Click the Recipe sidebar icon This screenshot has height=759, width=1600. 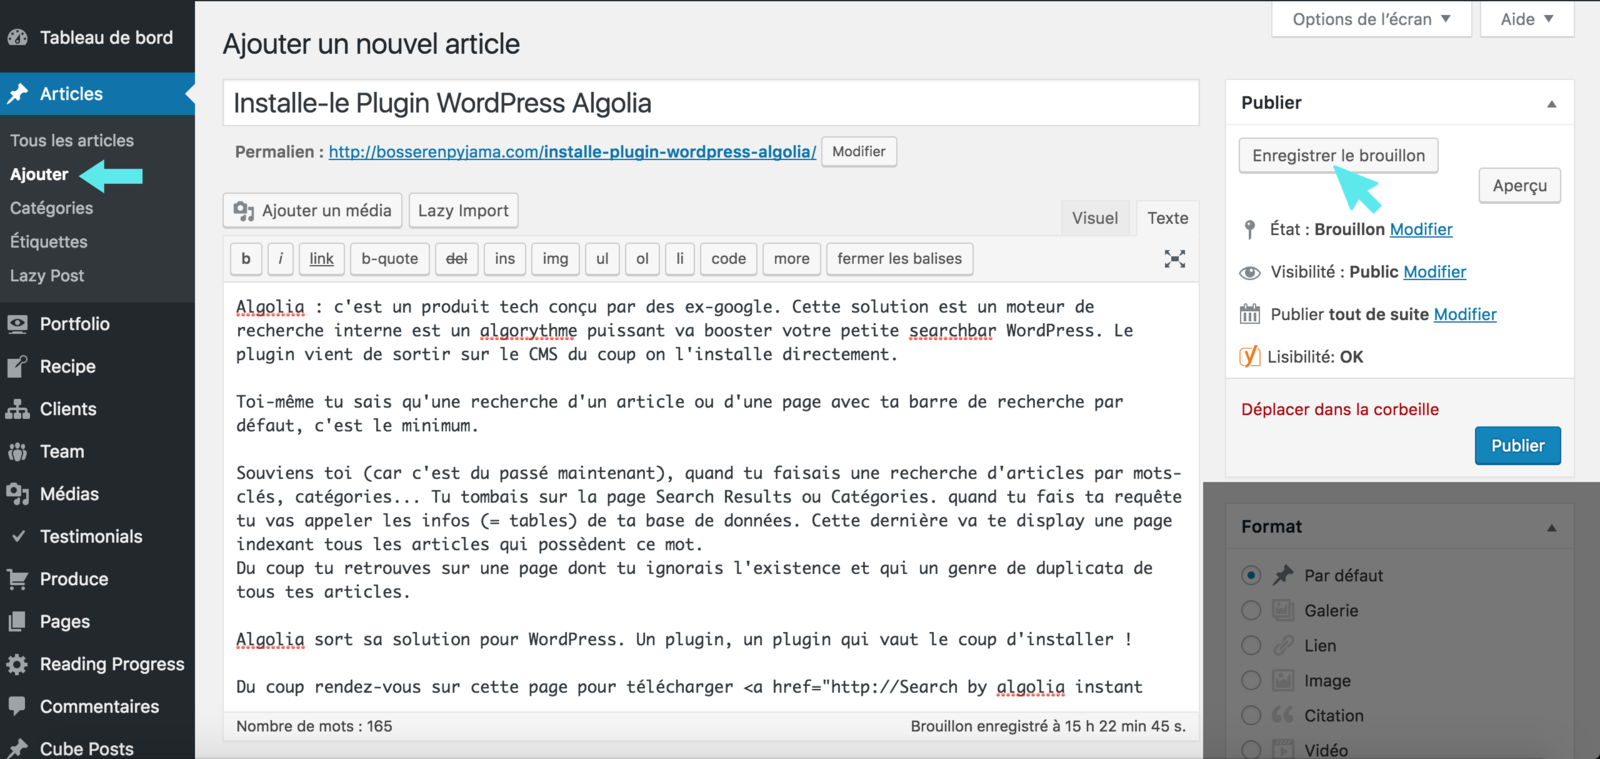[x=17, y=367]
